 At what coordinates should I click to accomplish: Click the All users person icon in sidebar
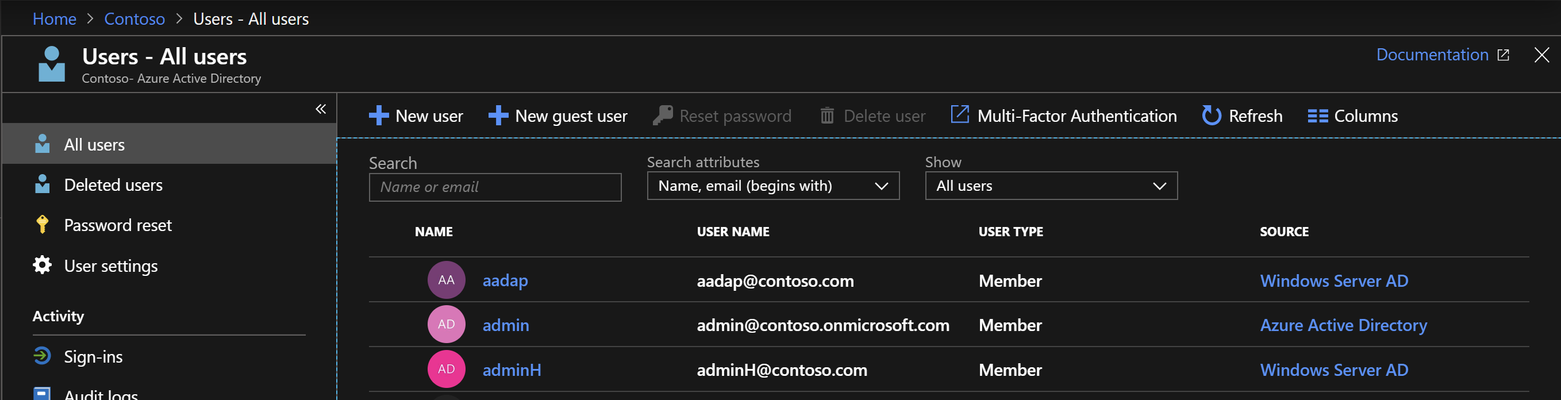[x=42, y=144]
